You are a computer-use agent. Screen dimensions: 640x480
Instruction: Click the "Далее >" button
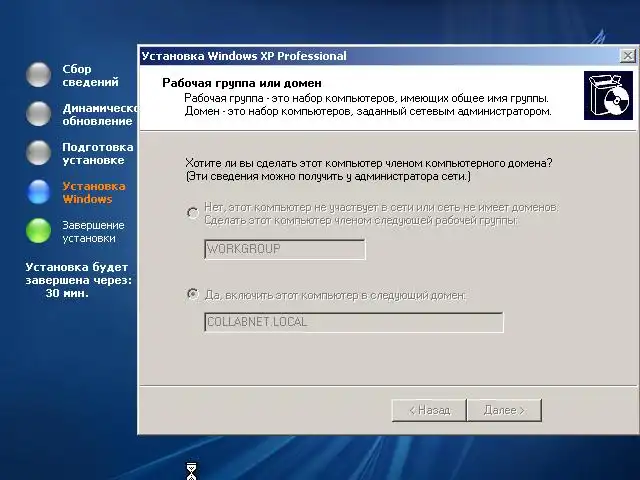504,410
